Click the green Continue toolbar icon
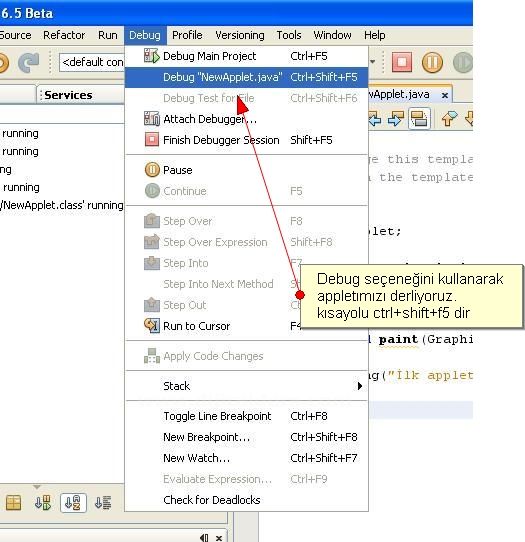This screenshot has width=525, height=542. pos(462,63)
